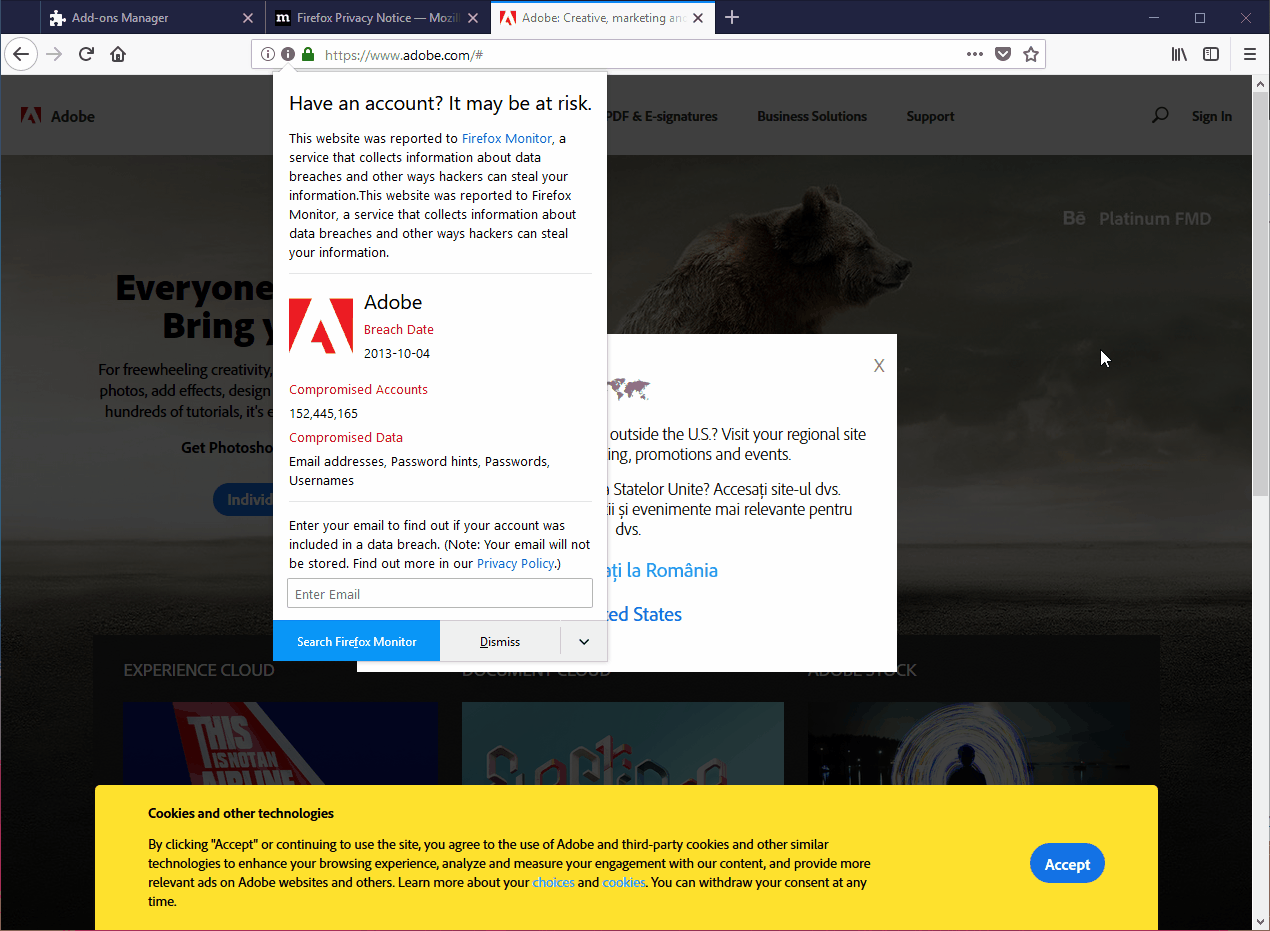
Task: Click Sign In on Adobe header
Action: [1212, 116]
